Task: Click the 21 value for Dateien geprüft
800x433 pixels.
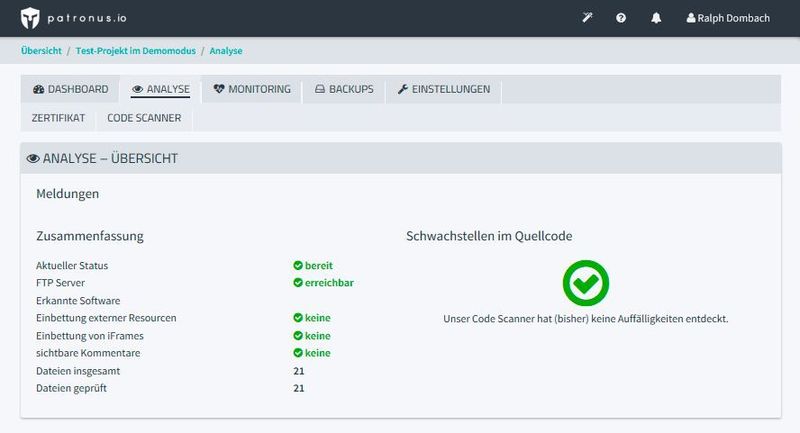Action: click(x=299, y=388)
